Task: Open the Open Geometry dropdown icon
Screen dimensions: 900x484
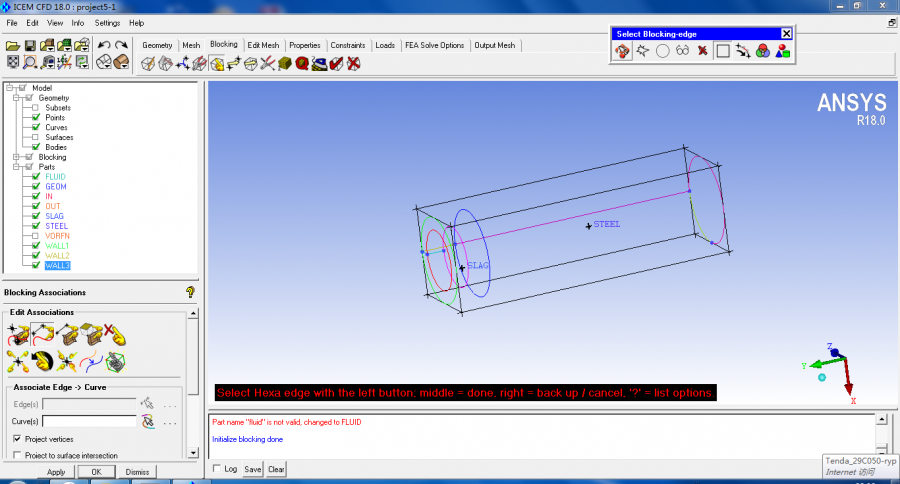Action: coord(47,45)
